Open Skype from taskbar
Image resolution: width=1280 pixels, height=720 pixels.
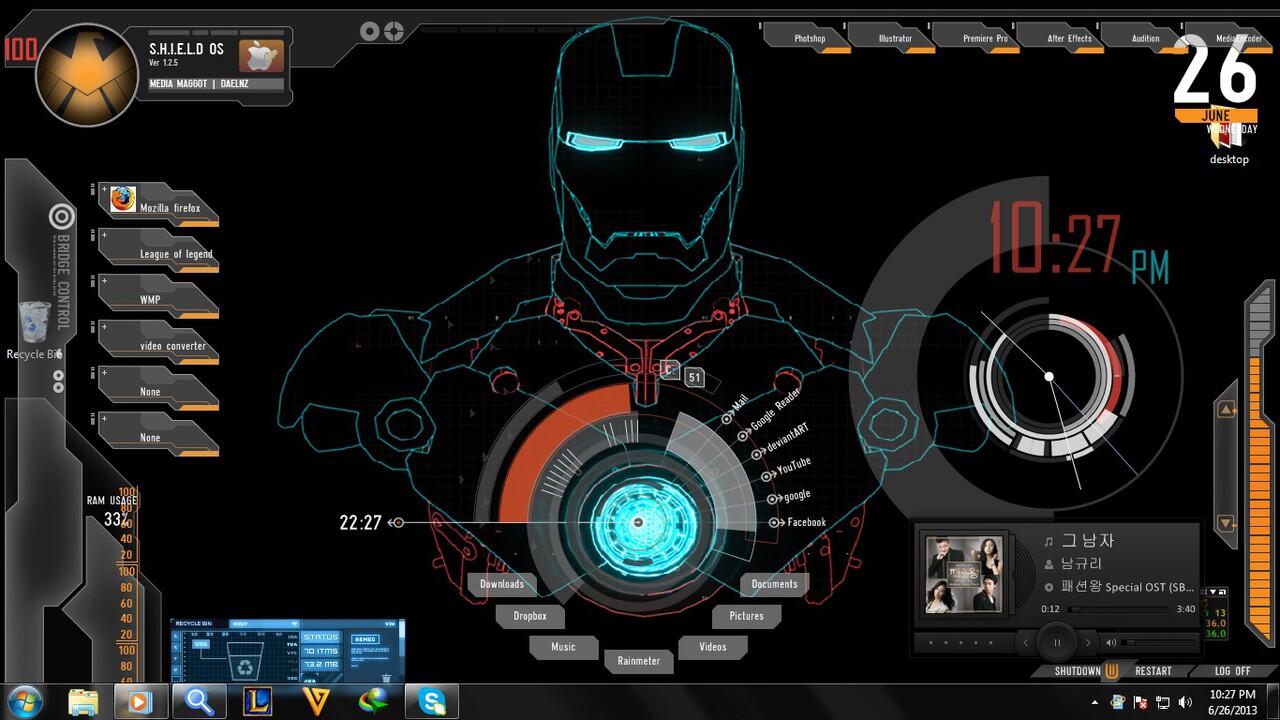433,702
